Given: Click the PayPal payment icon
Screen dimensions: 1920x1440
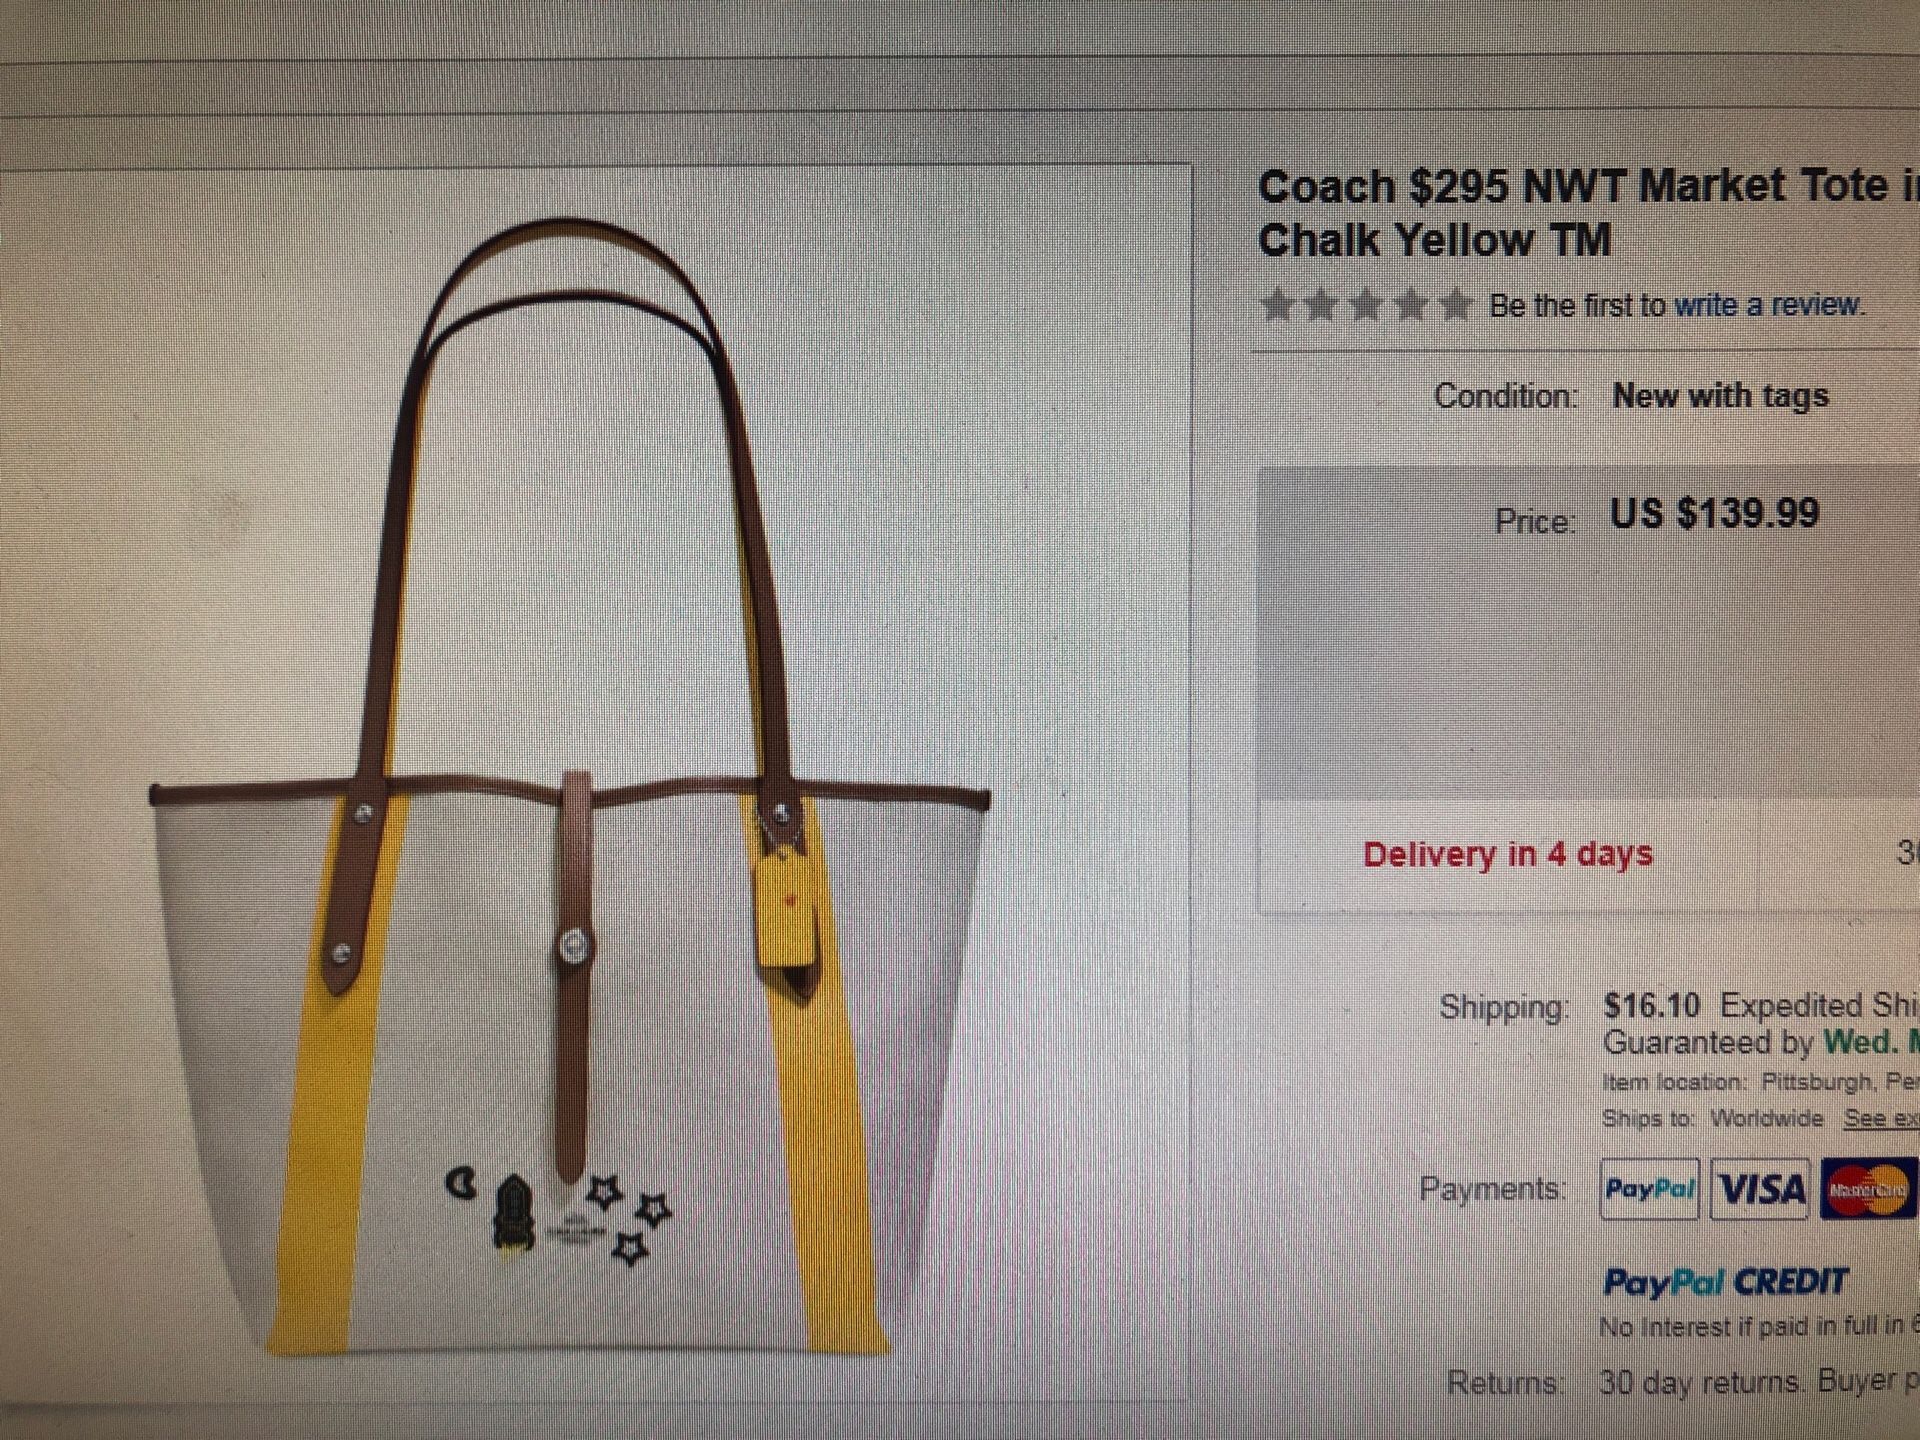Looking at the screenshot, I should (x=1649, y=1189).
